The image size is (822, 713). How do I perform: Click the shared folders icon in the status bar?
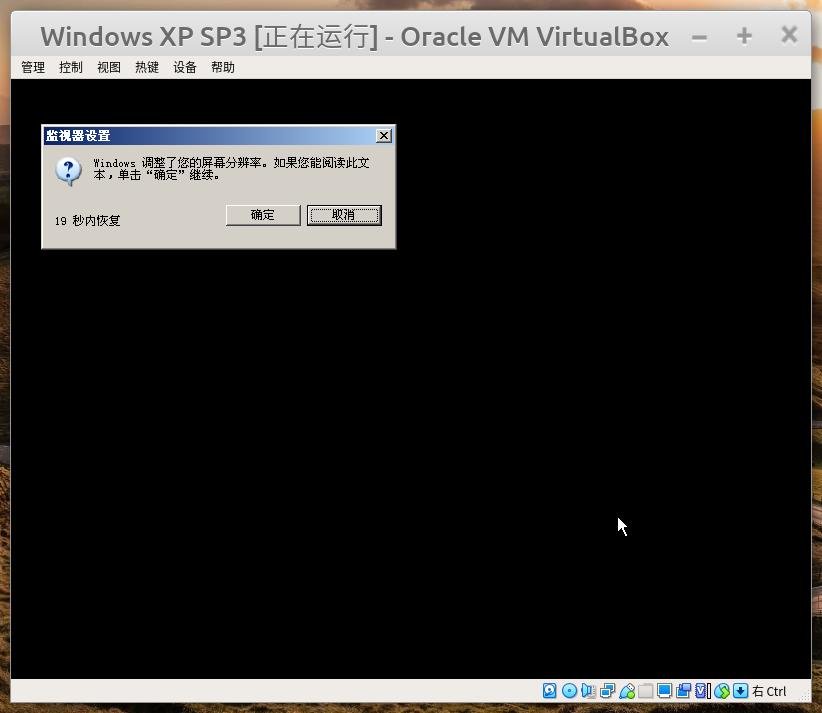click(x=645, y=691)
